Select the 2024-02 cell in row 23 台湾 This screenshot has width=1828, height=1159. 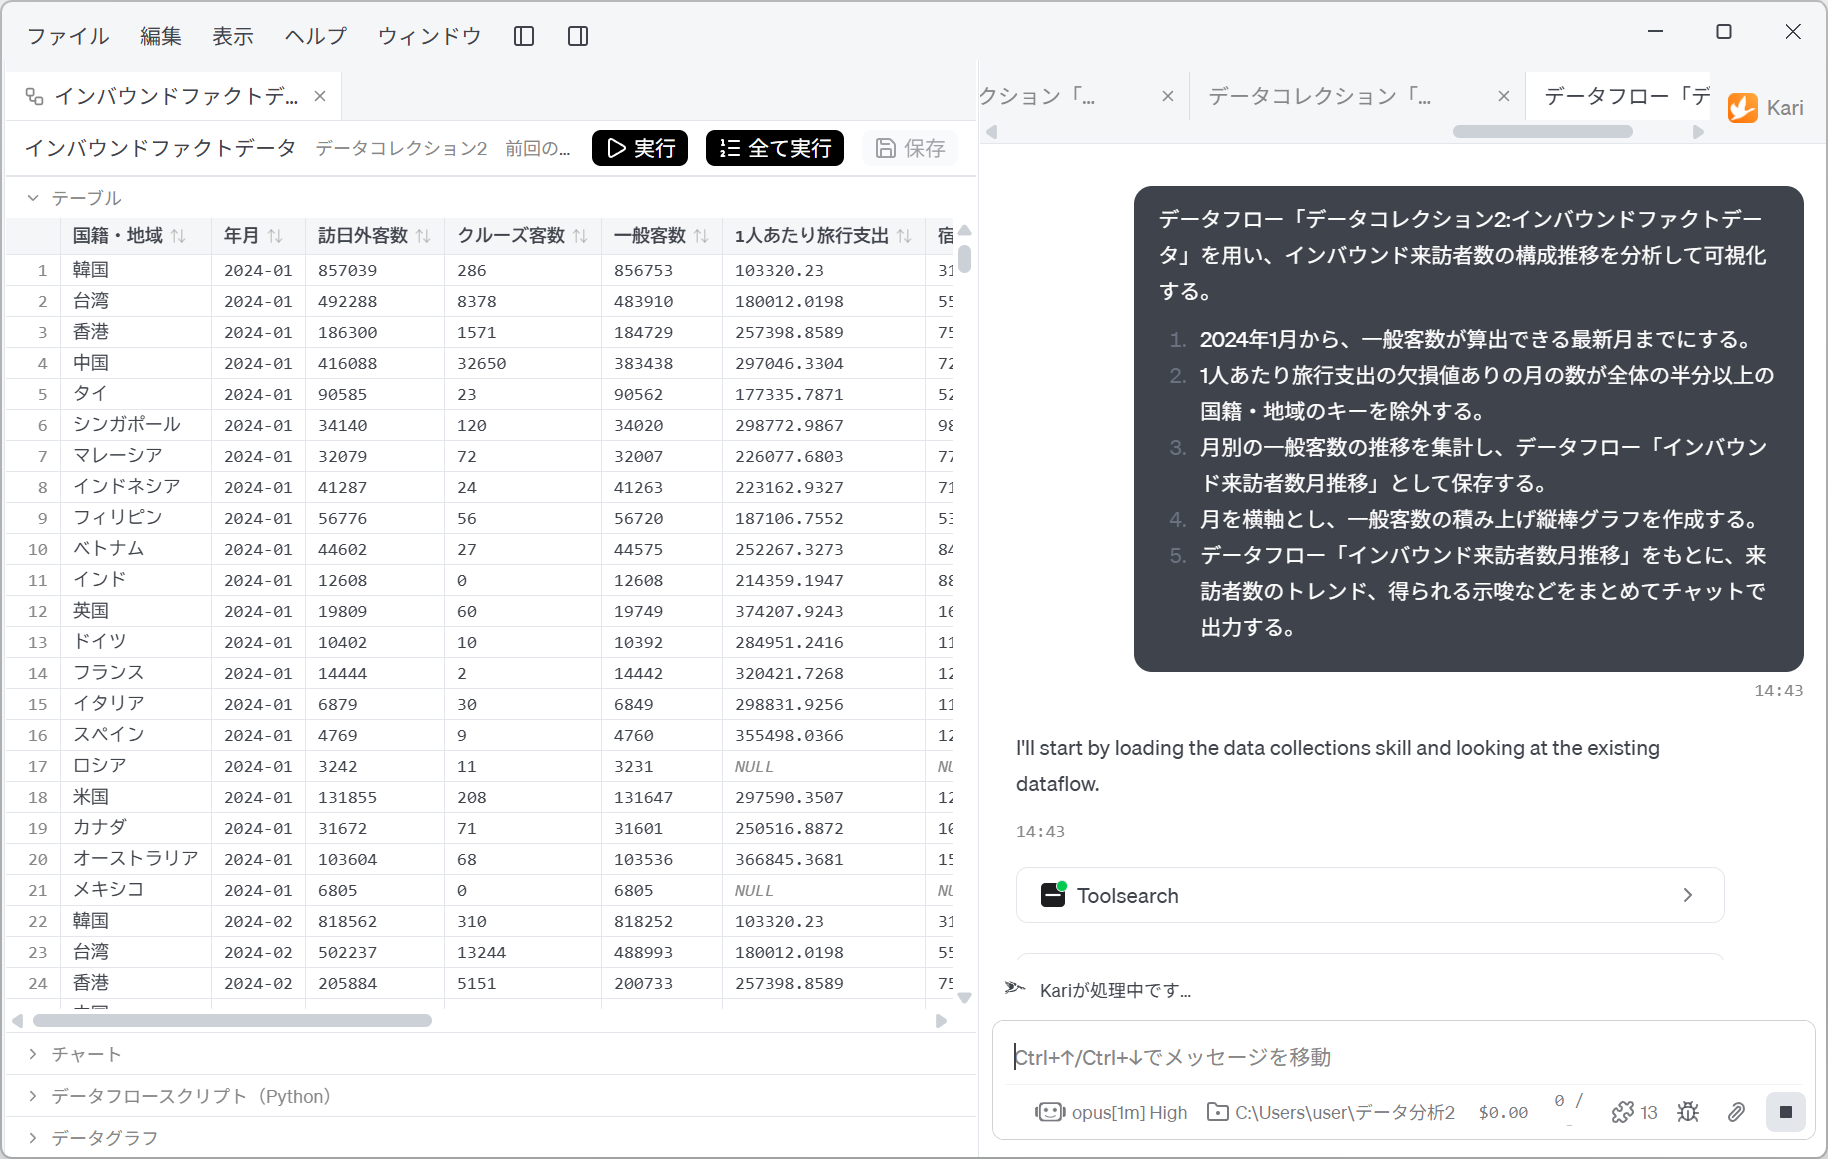258,952
